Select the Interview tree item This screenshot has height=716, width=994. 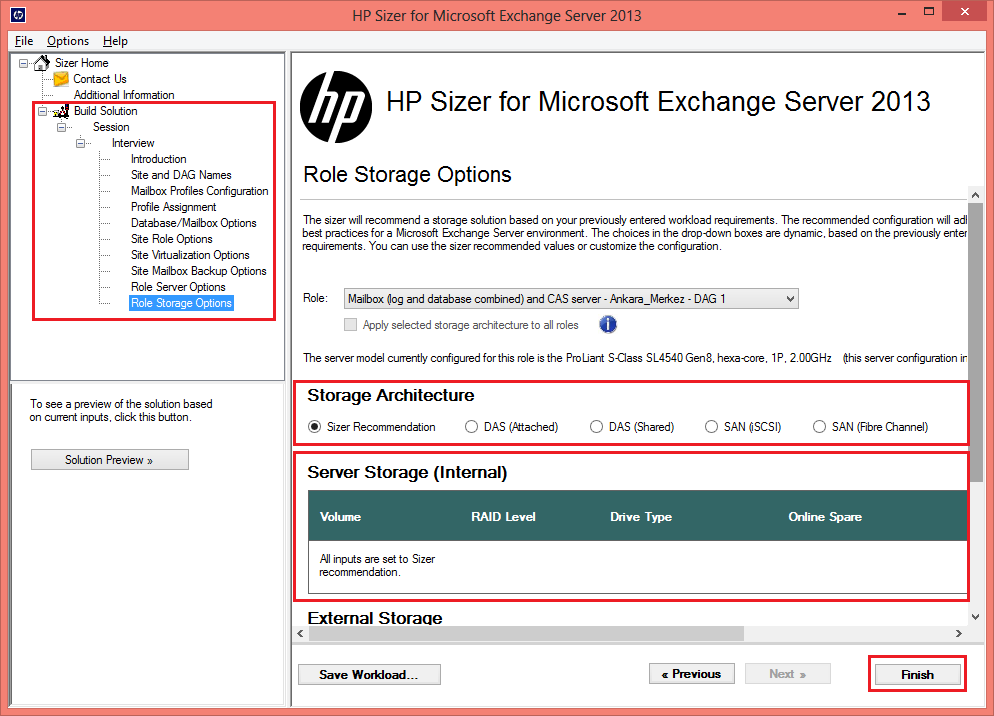point(133,143)
